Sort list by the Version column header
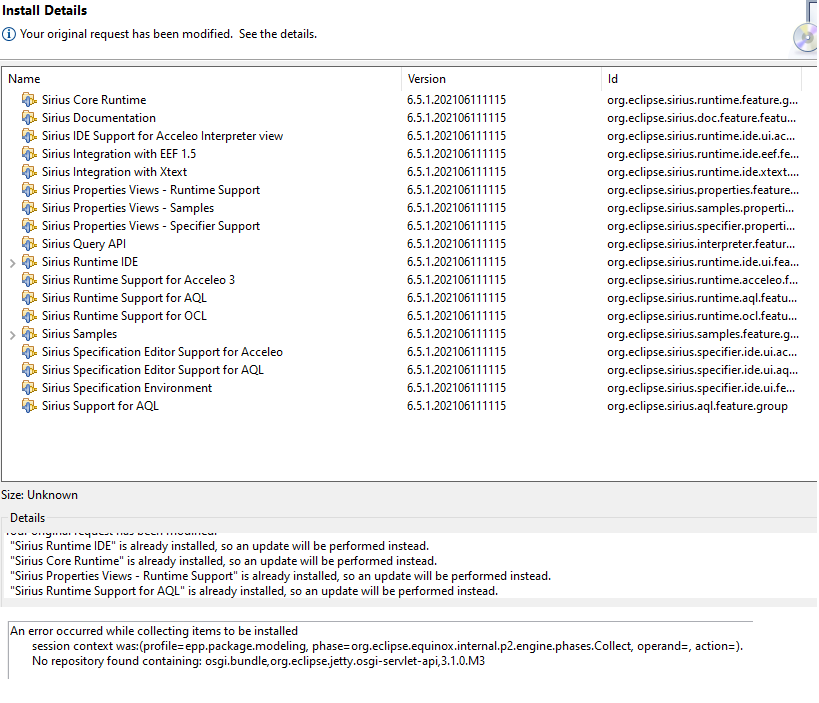Image resolution: width=819 pixels, height=703 pixels. pos(501,79)
